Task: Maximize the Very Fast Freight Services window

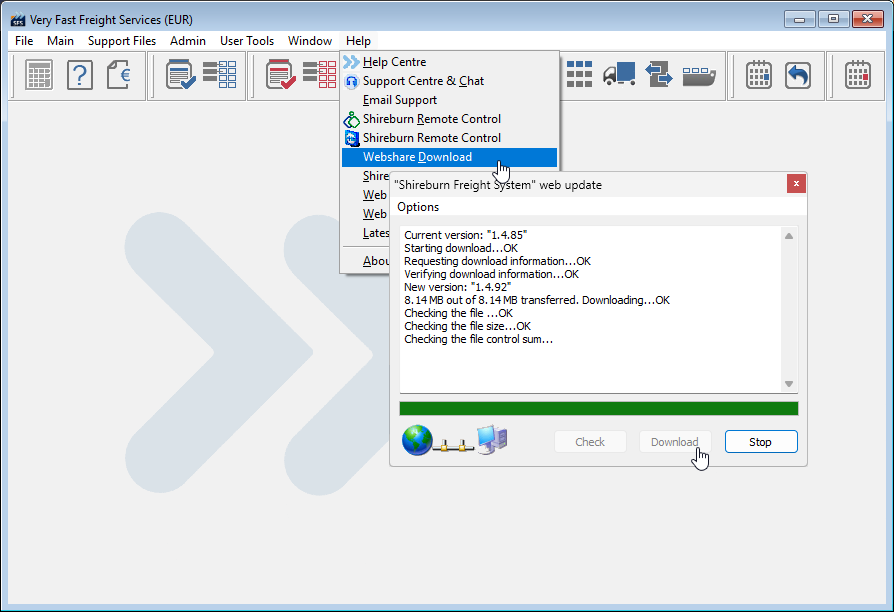Action: click(833, 19)
